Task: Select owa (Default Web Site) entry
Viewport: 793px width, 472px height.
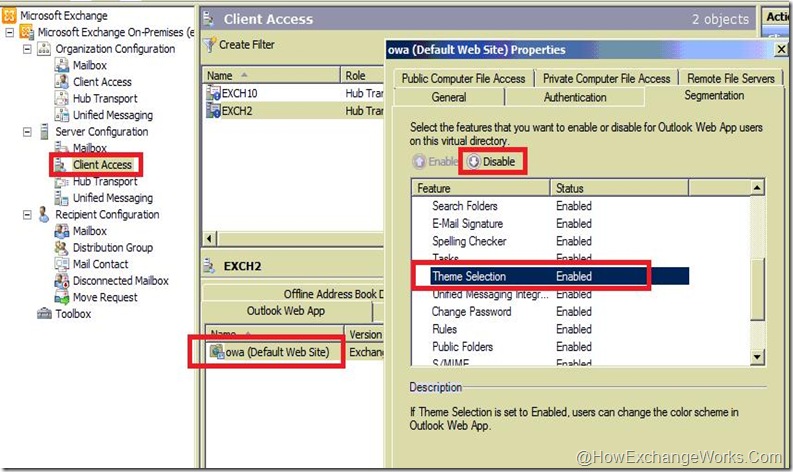Action: tap(277, 352)
